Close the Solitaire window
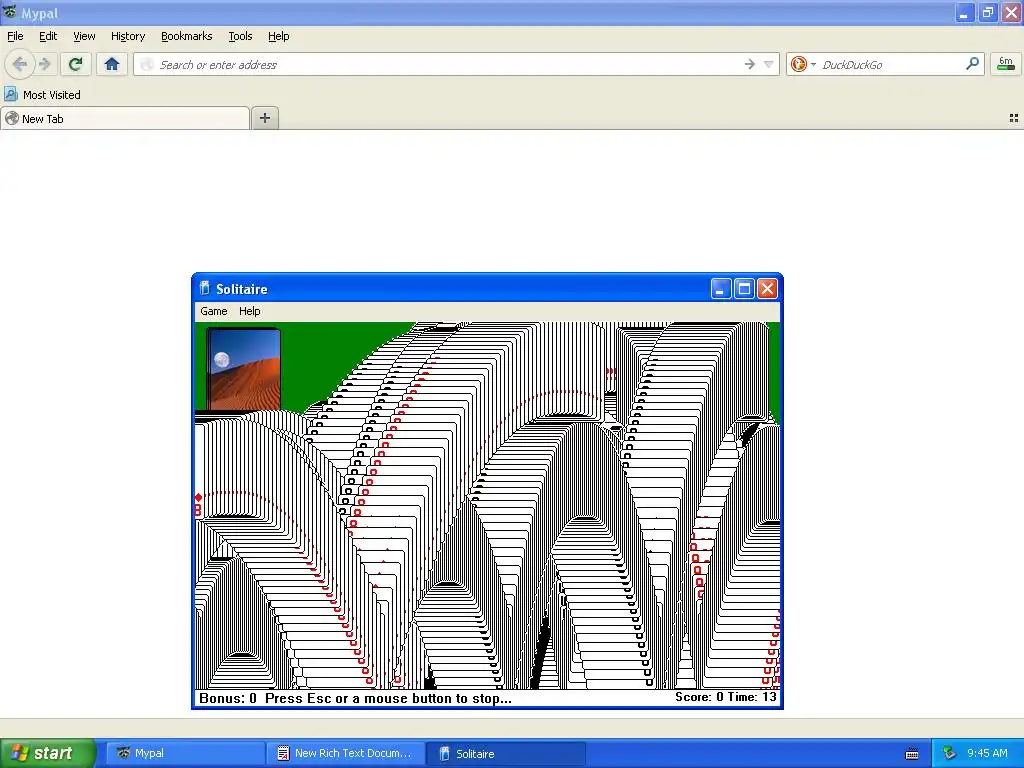The image size is (1024, 768). click(x=767, y=289)
